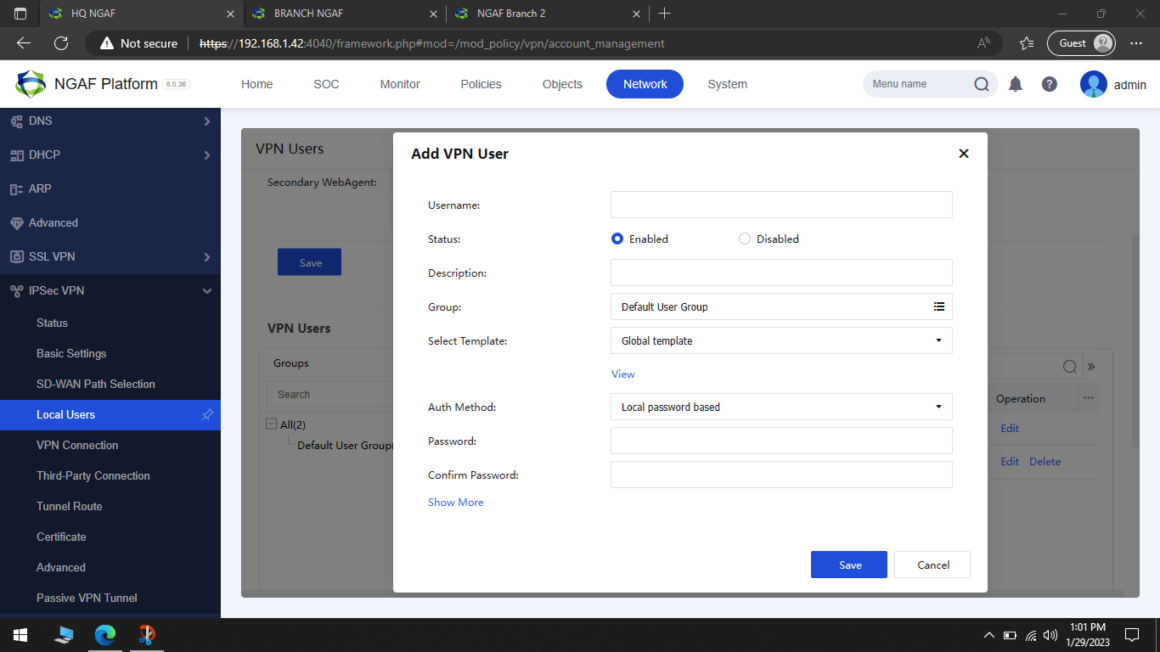Cancel the Add VPN User dialog
This screenshot has width=1160, height=652.
[x=932, y=564]
